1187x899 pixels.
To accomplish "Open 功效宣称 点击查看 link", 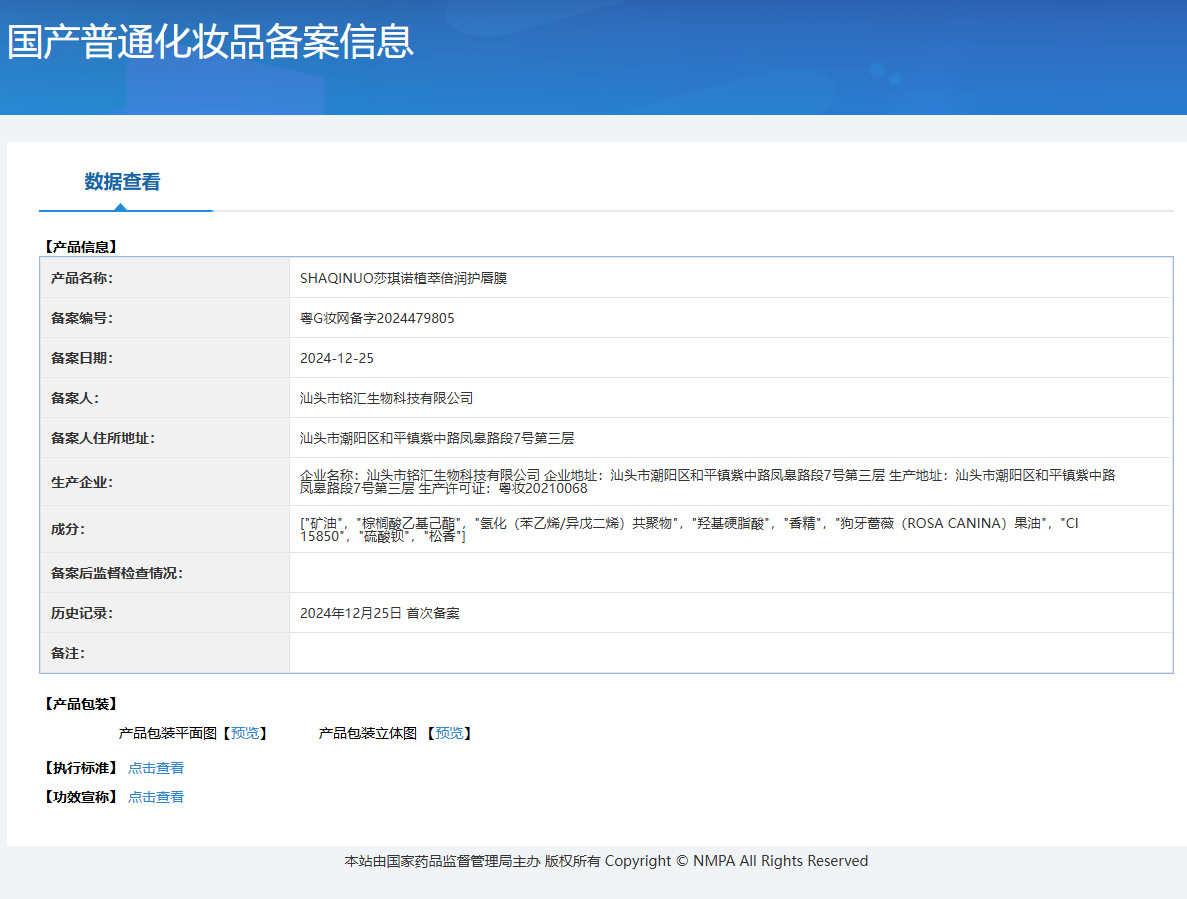I will coord(156,797).
